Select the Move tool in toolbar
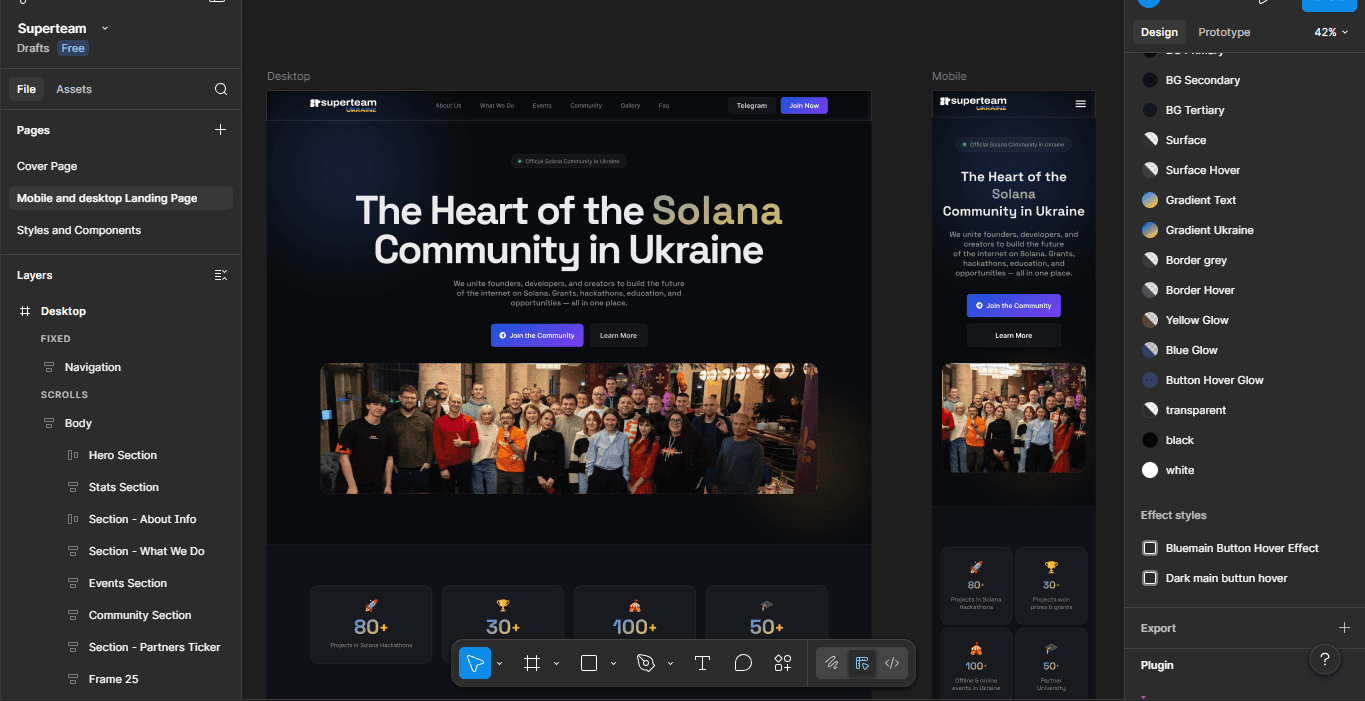The width and height of the screenshot is (1365, 701). tap(475, 663)
